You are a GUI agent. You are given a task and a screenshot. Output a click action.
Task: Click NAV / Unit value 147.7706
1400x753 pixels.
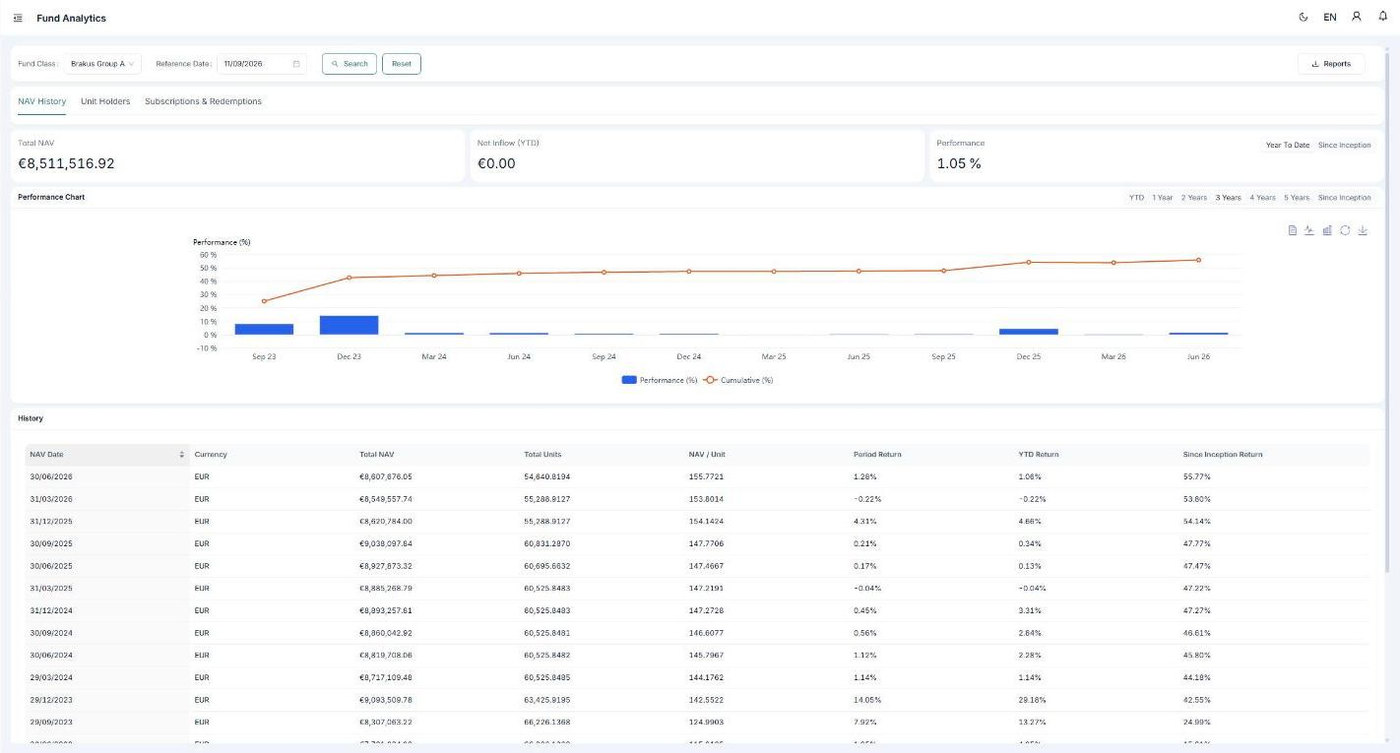click(707, 544)
